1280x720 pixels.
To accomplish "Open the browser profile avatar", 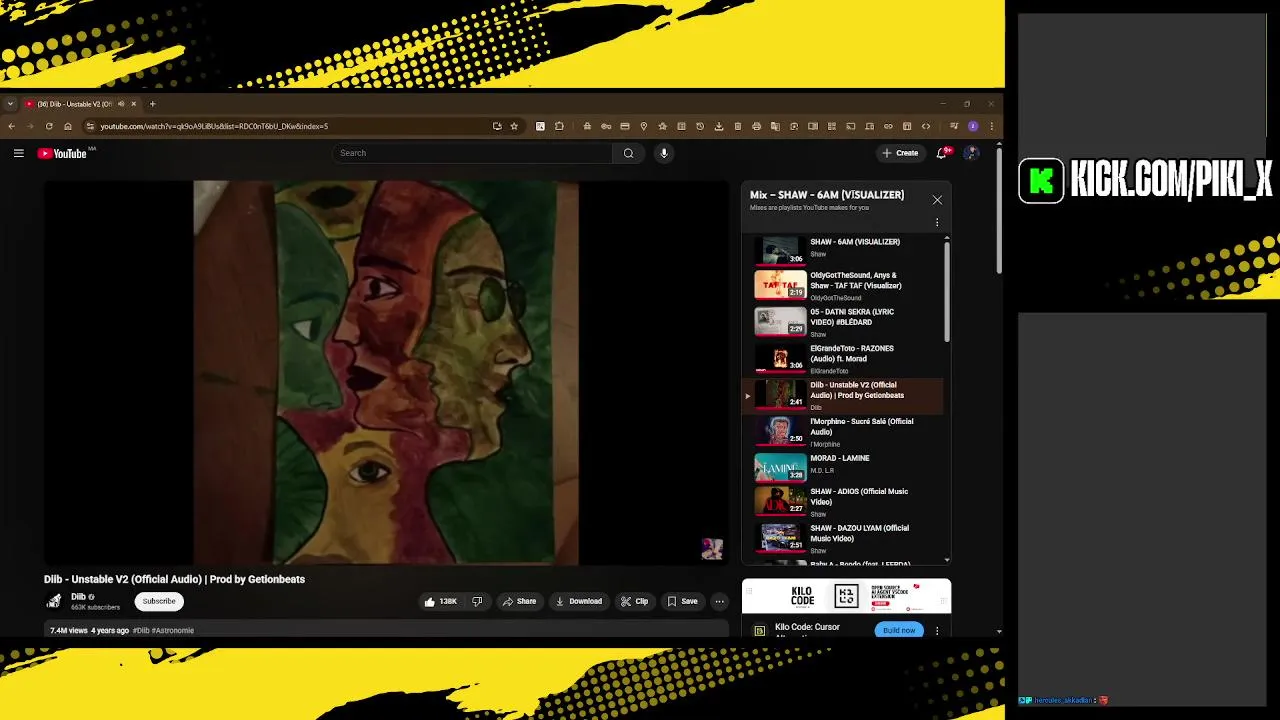I will coord(973,126).
